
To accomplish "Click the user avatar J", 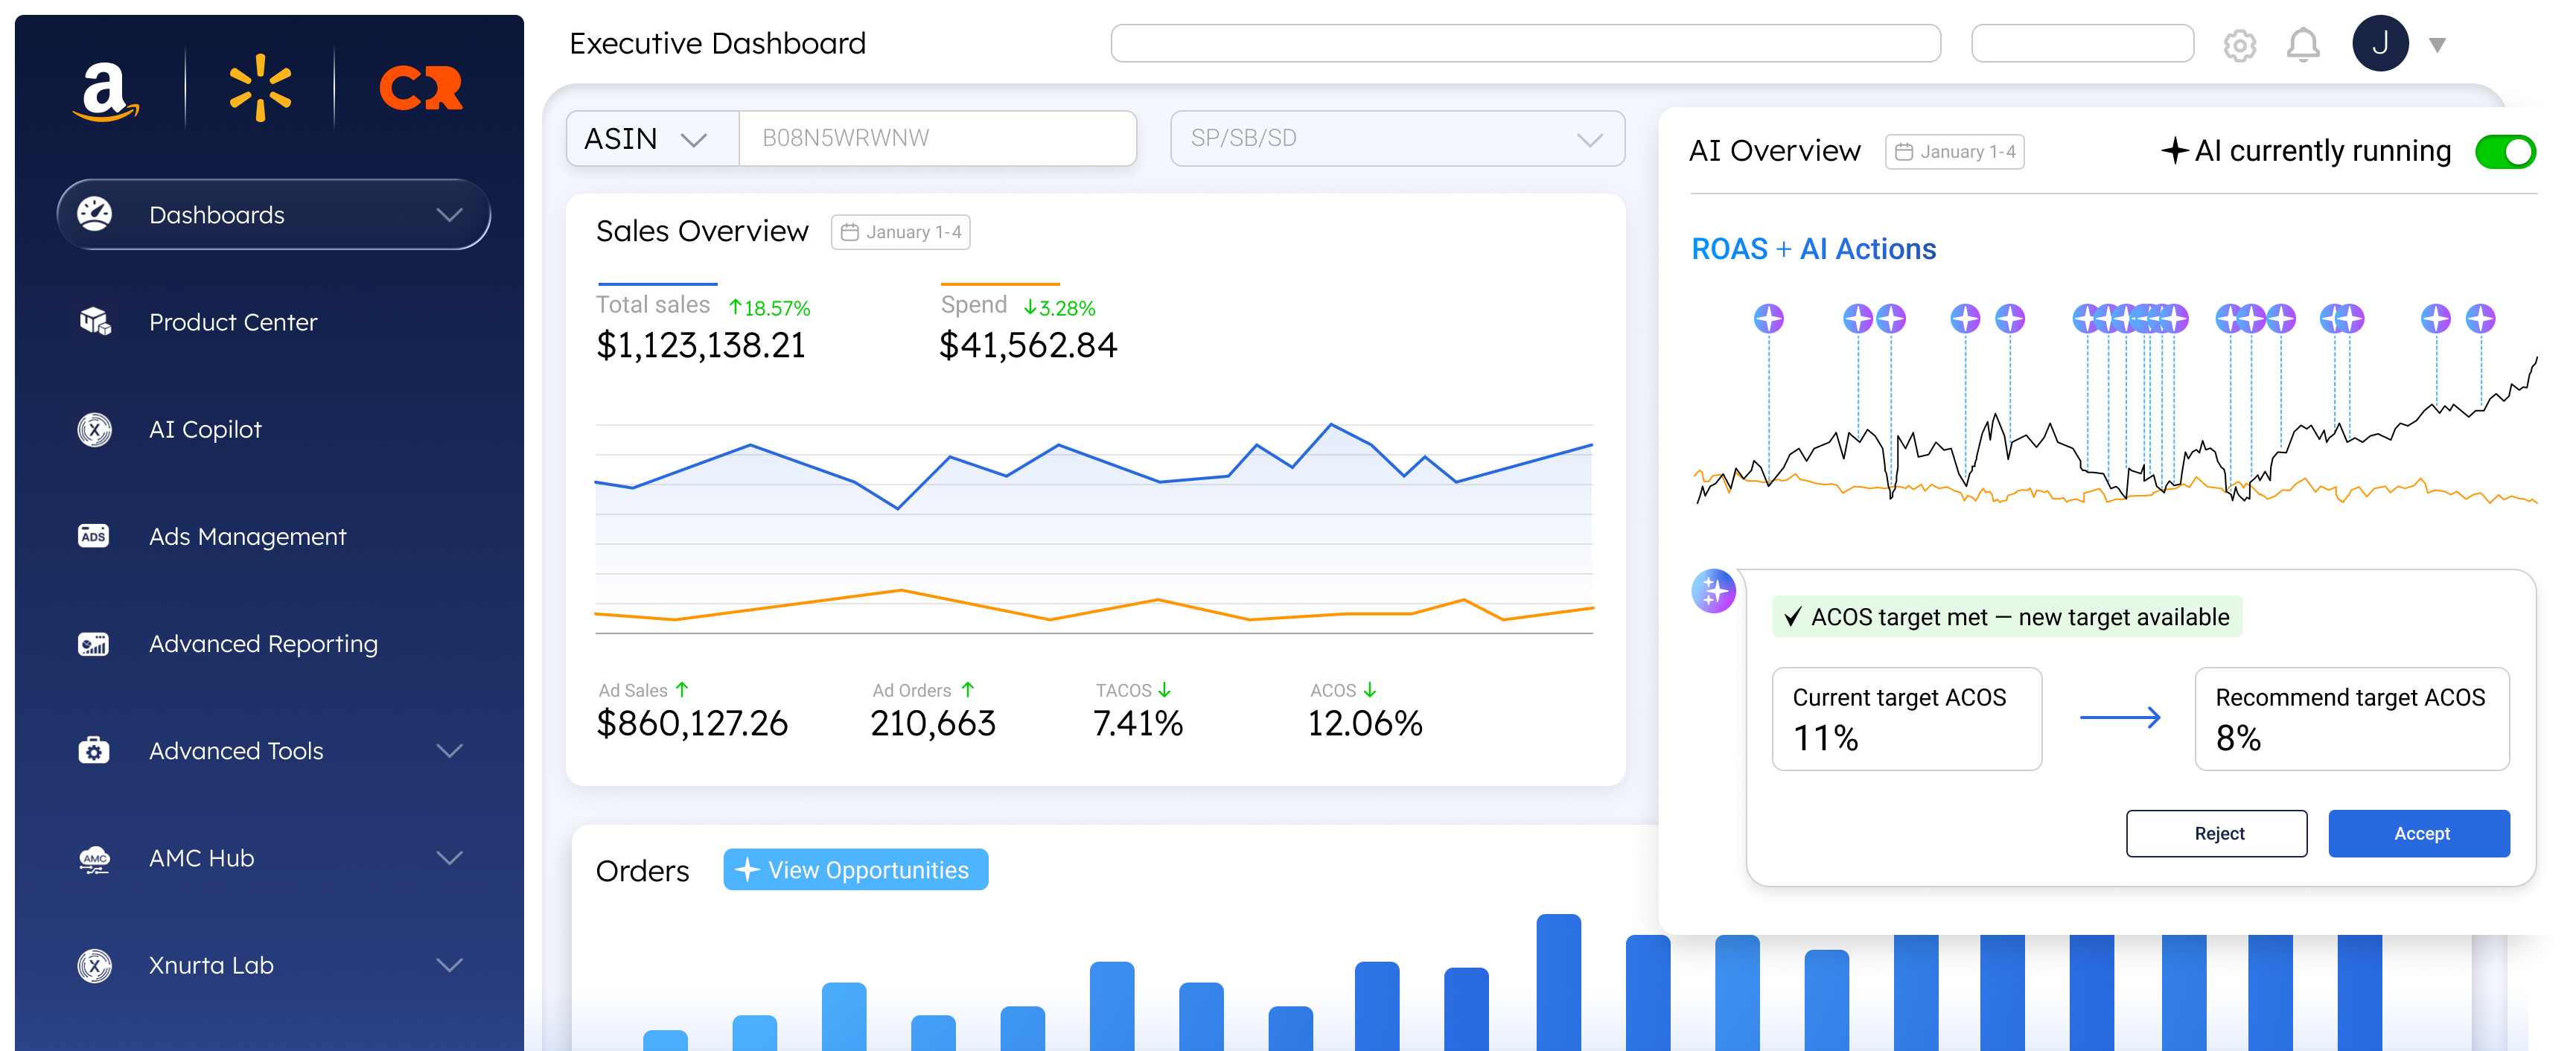I will pyautogui.click(x=2380, y=44).
